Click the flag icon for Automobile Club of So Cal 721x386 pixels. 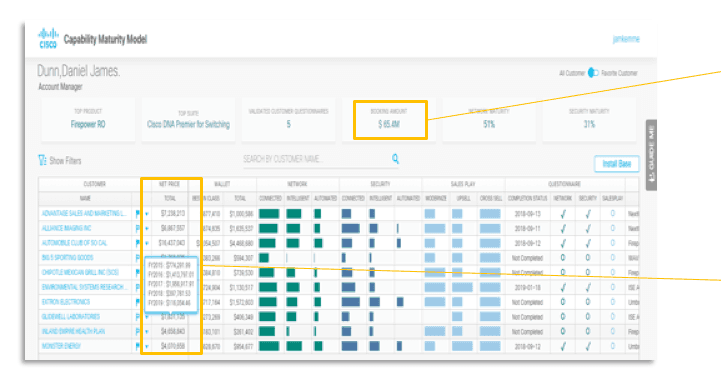click(x=138, y=243)
